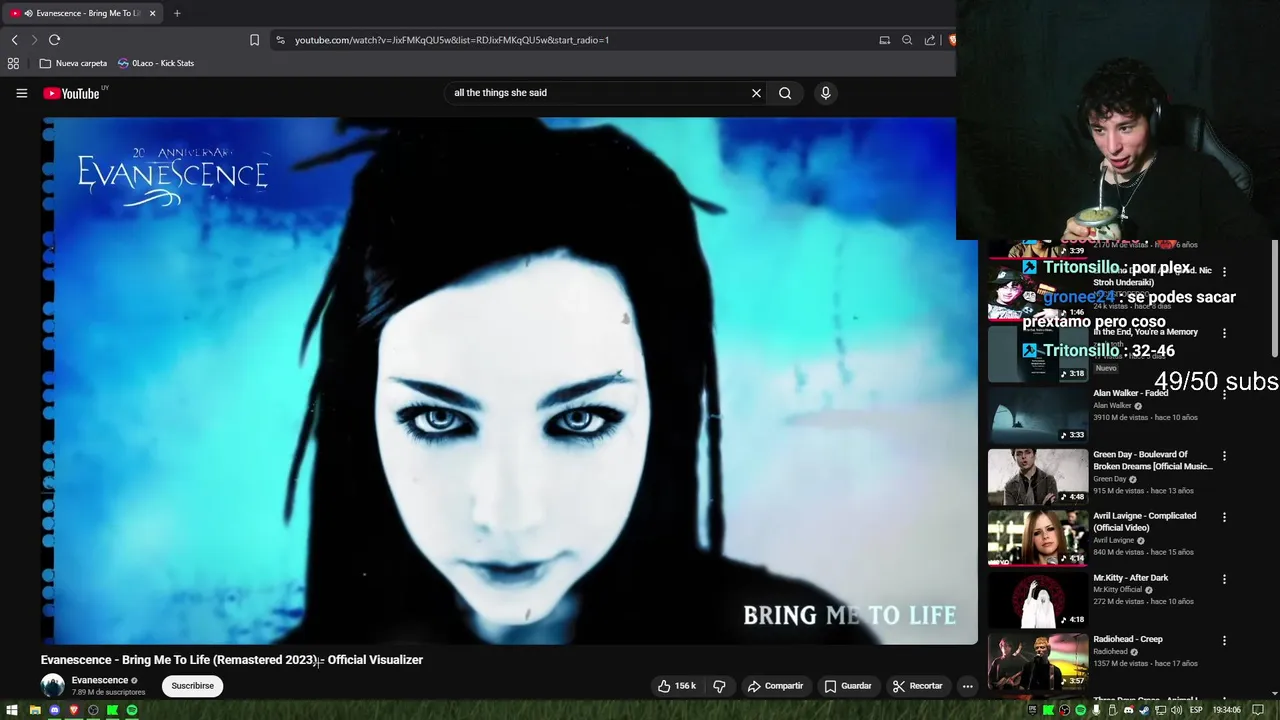Open Avril Lavigne - Complicated thumbnail

coord(1038,537)
